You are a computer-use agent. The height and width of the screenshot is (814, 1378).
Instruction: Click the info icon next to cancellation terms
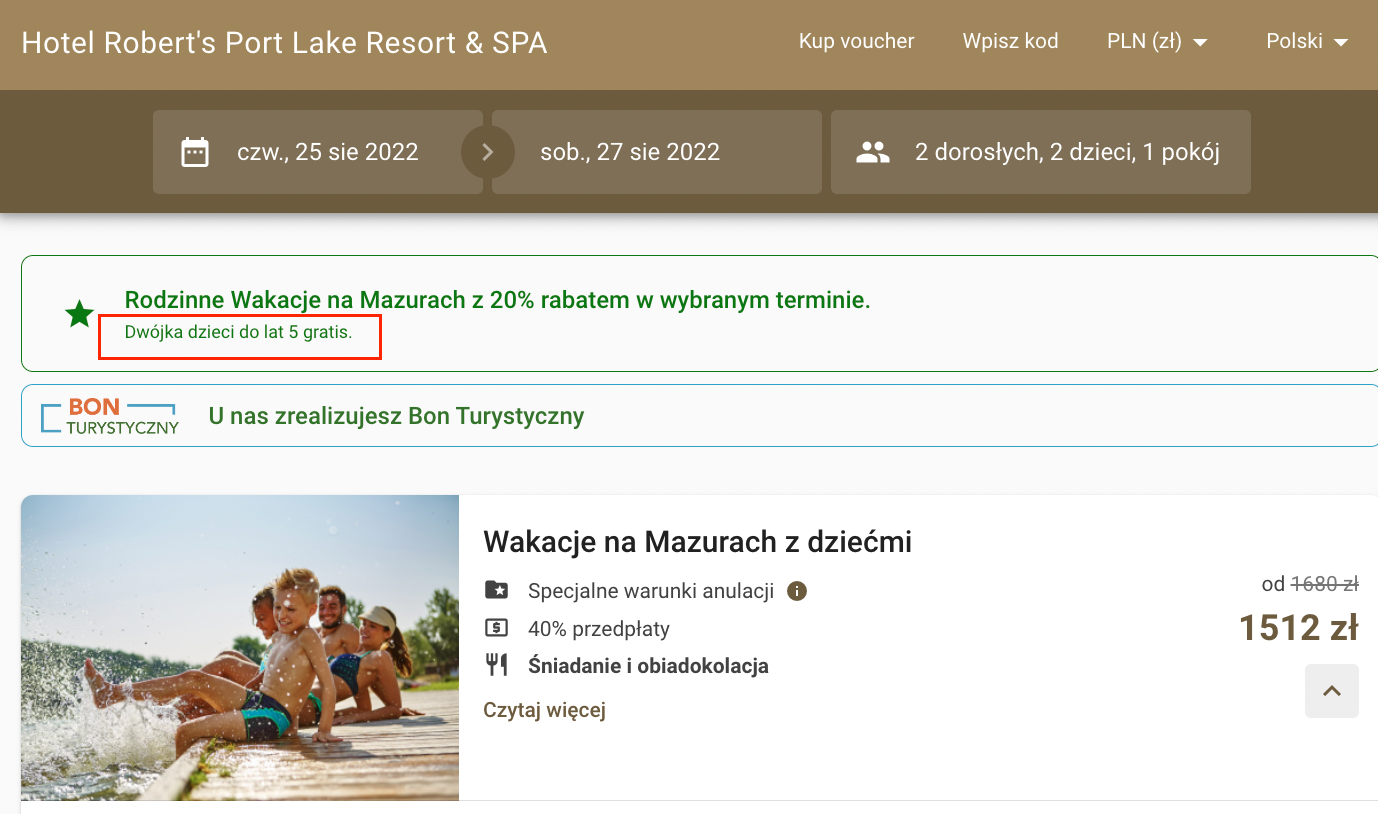(x=797, y=591)
